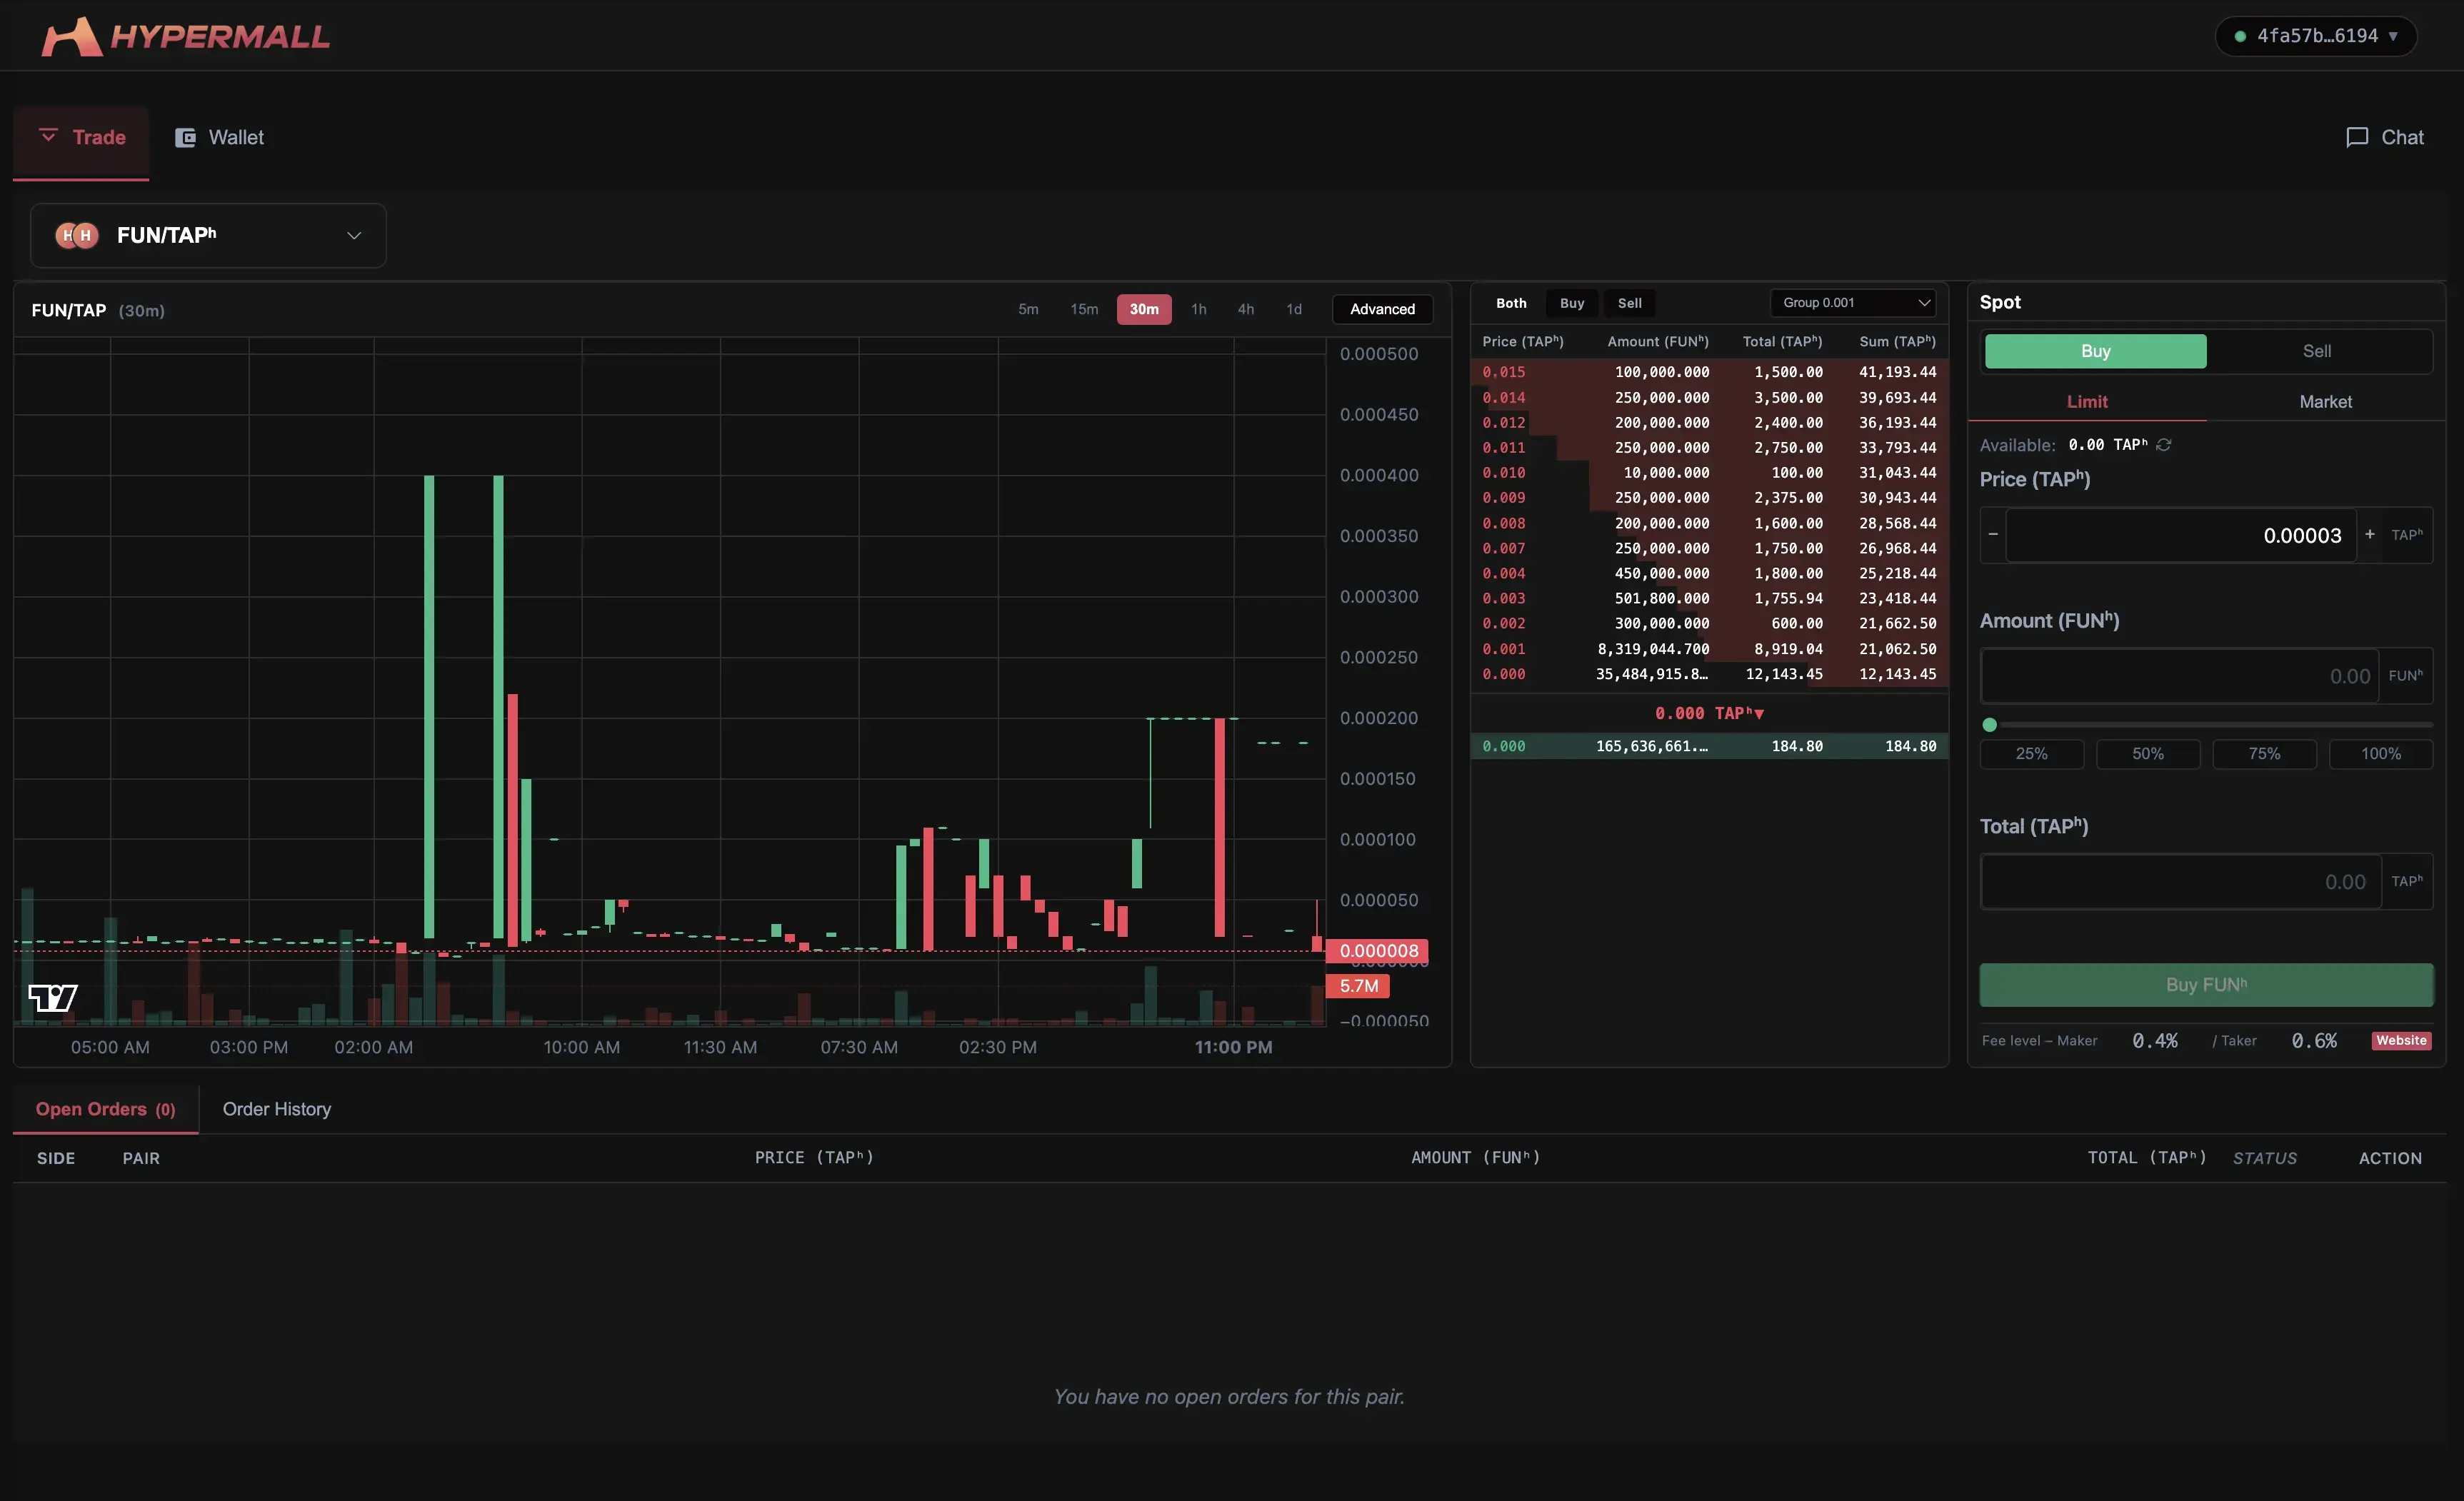Open the Chat speech bubble icon
The image size is (2464, 1501).
2356,137
